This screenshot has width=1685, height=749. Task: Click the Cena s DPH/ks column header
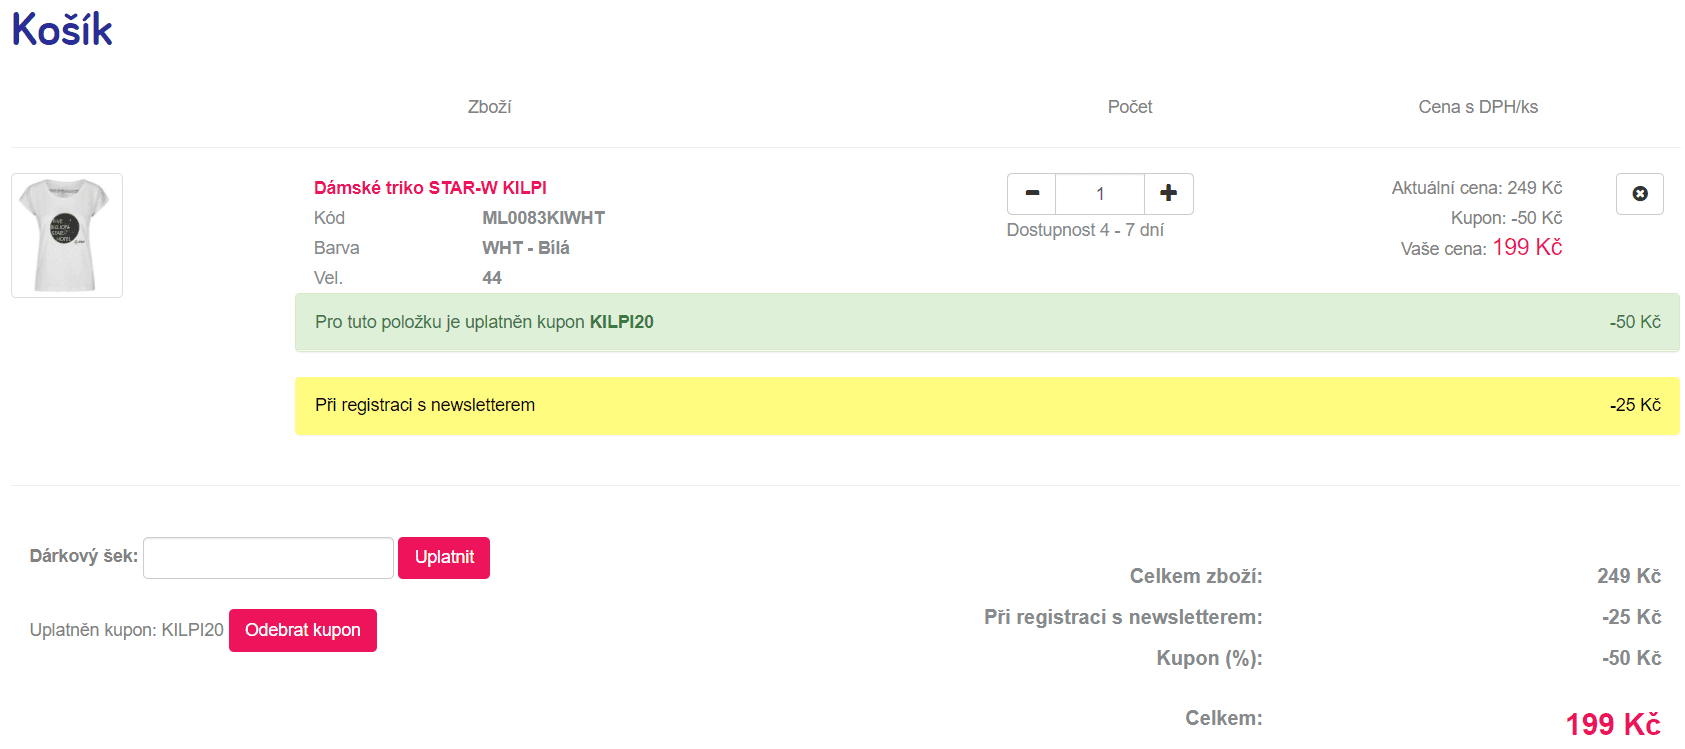(x=1478, y=107)
